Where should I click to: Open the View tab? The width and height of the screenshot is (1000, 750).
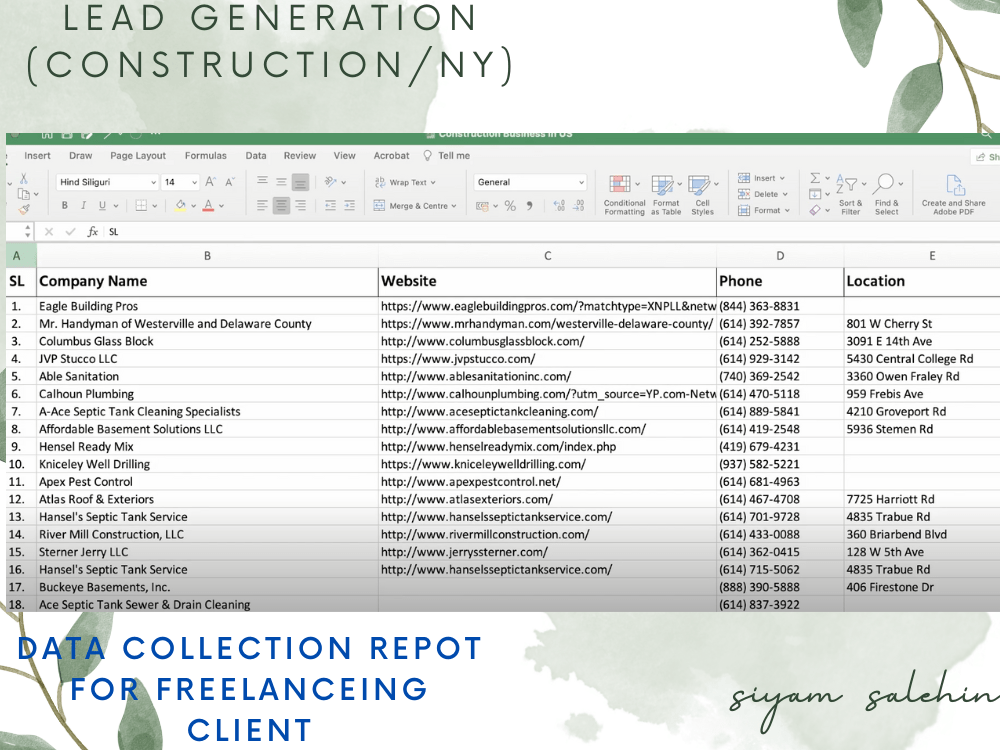[344, 156]
